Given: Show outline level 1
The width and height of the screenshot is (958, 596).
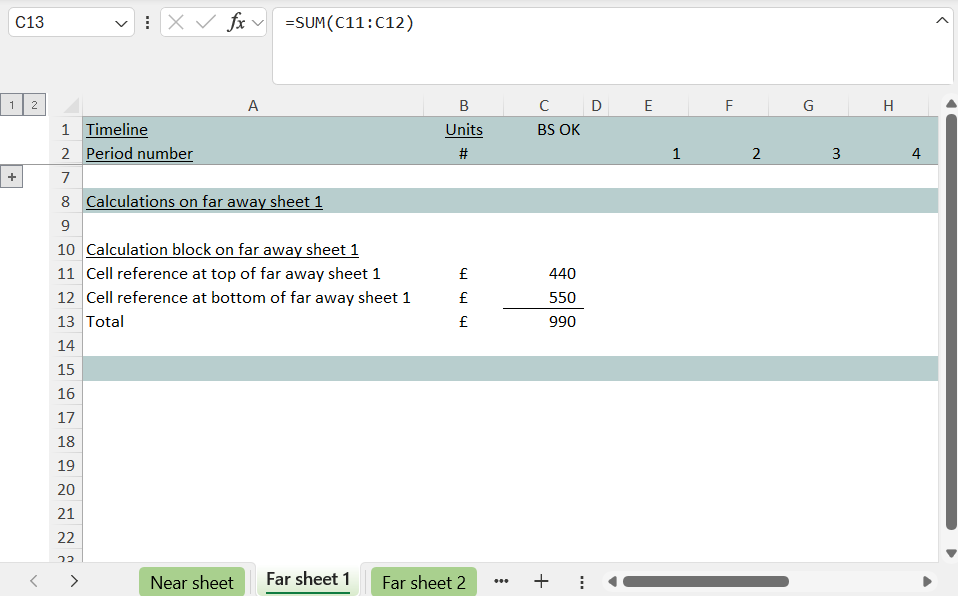Looking at the screenshot, I should coord(13,105).
